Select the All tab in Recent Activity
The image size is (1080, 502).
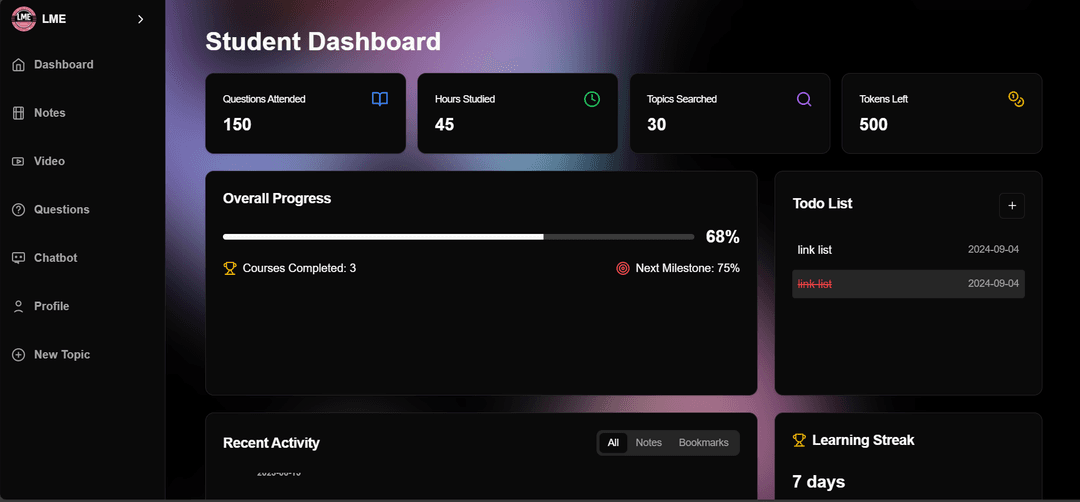613,442
